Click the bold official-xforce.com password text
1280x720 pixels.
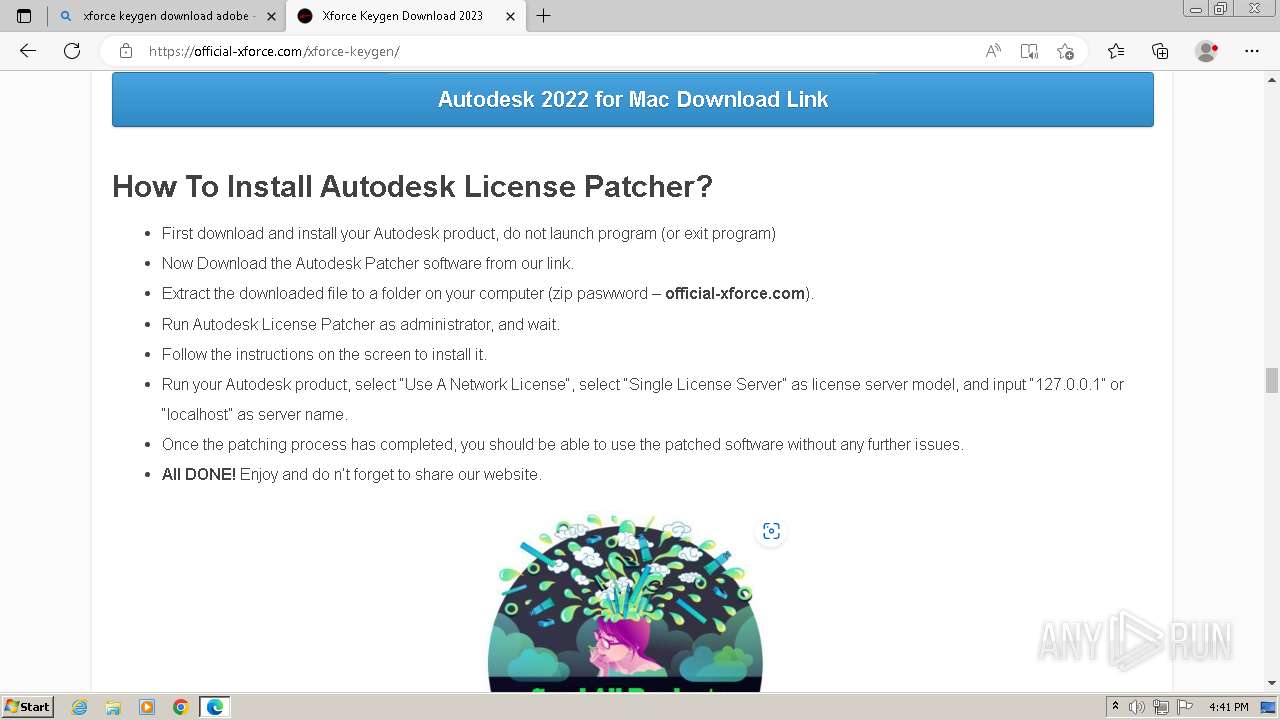(735, 294)
